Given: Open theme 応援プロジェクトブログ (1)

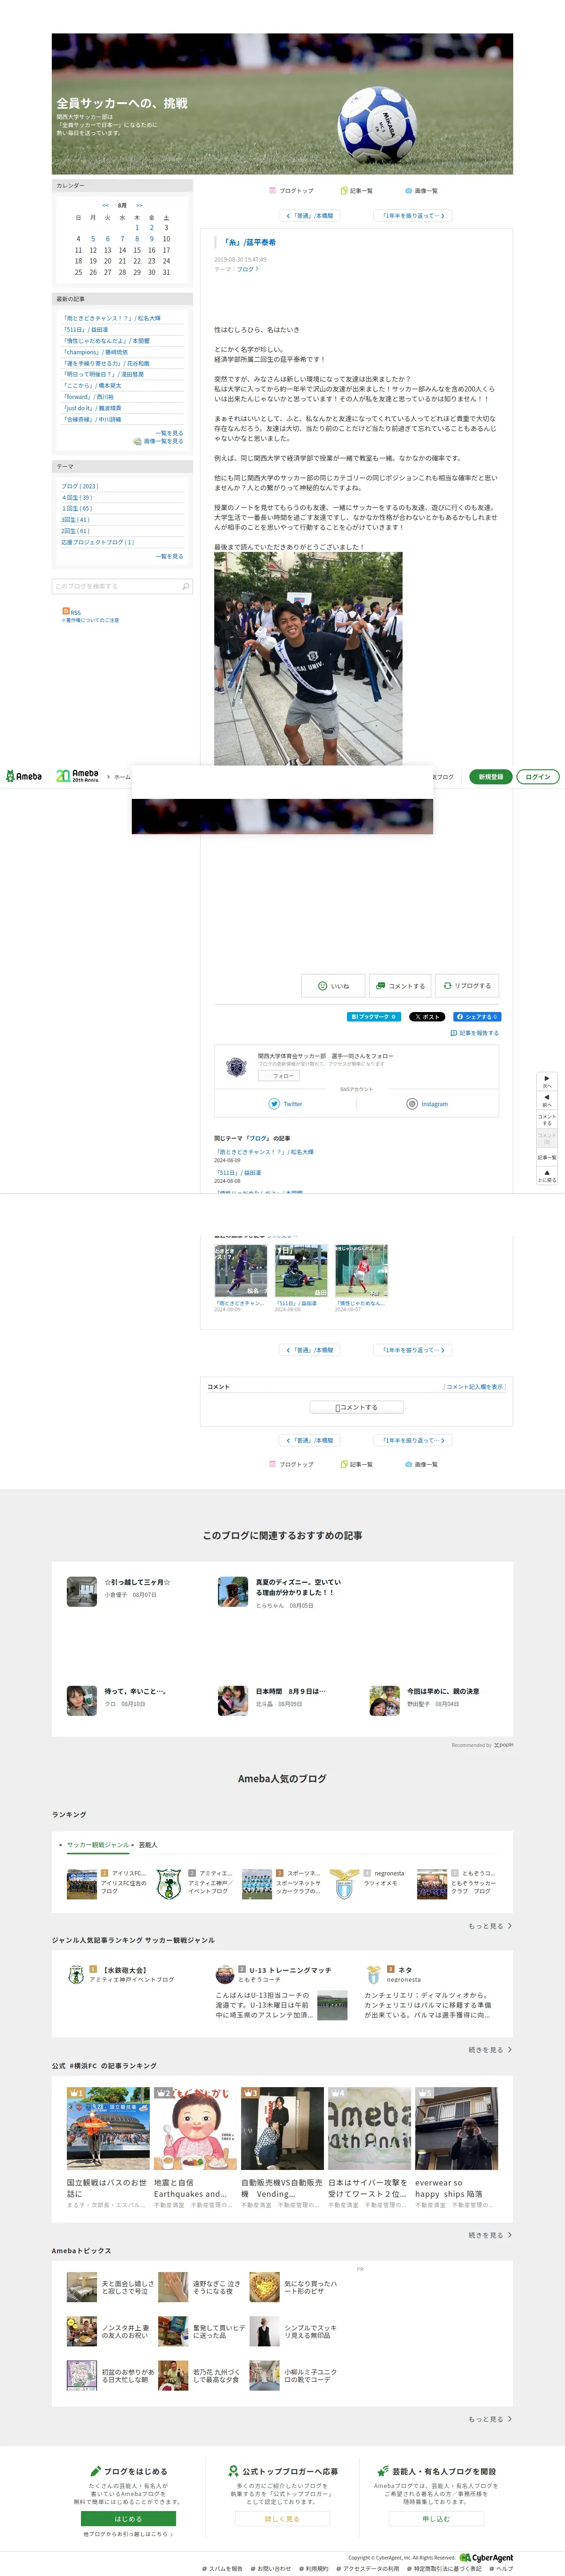Looking at the screenshot, I should click(98, 542).
